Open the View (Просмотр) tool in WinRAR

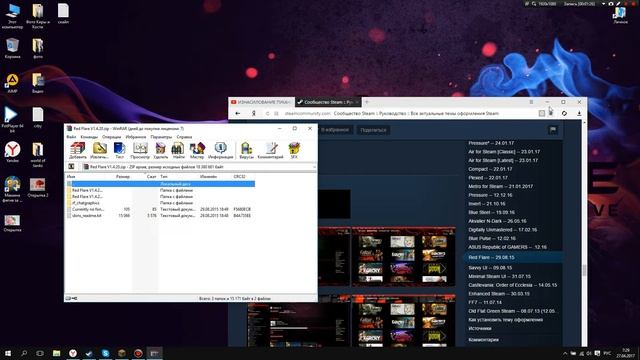point(140,150)
